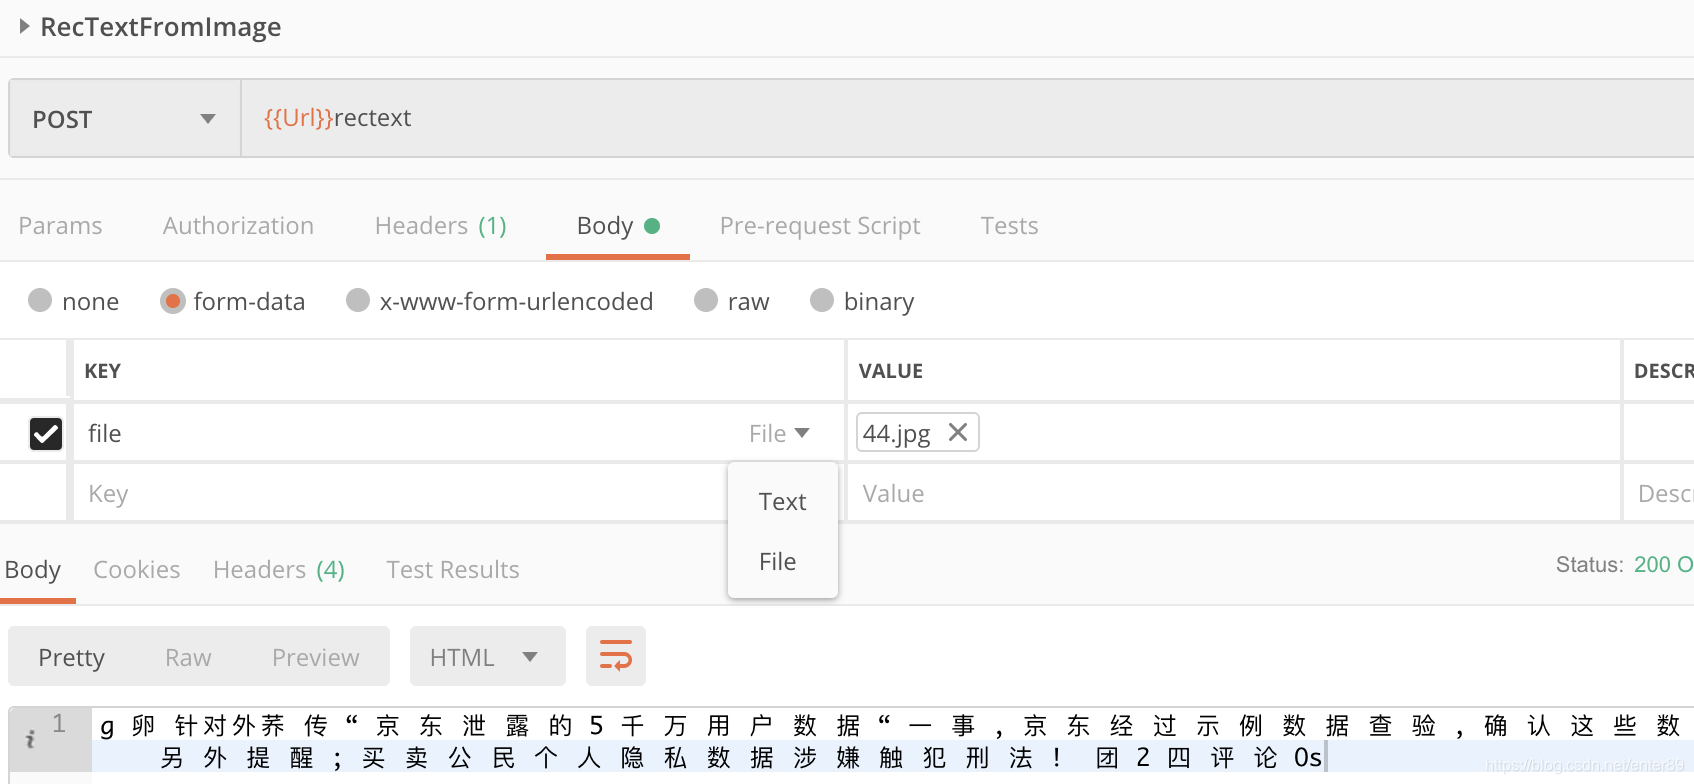
Task: Open the Tests tab
Action: point(1009,226)
